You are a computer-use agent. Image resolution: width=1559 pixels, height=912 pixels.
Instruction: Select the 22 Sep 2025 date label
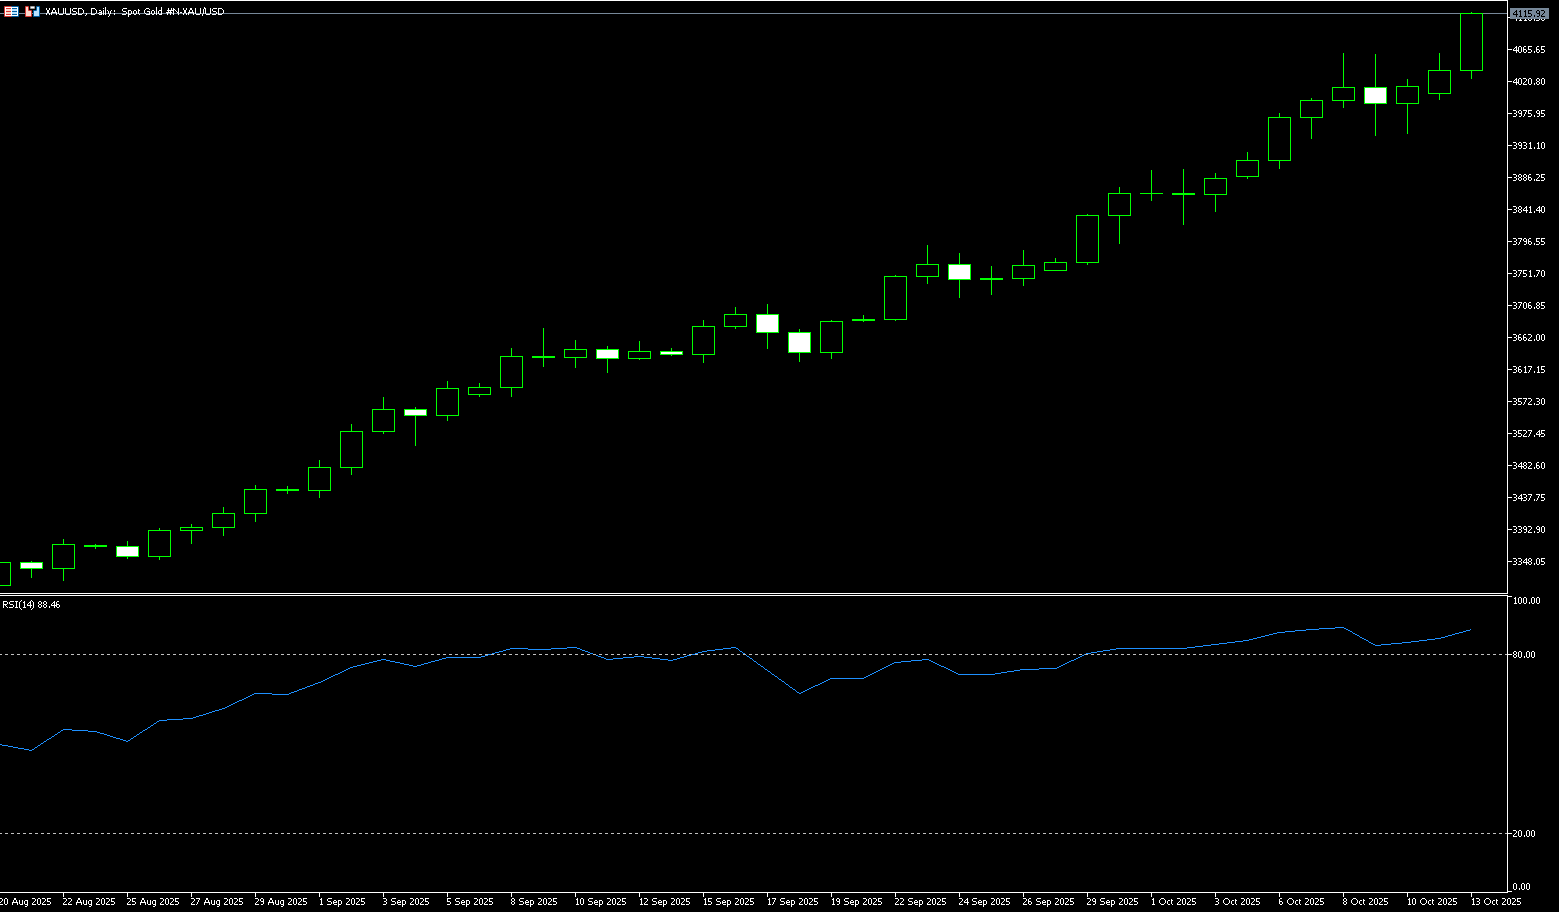tap(920, 902)
